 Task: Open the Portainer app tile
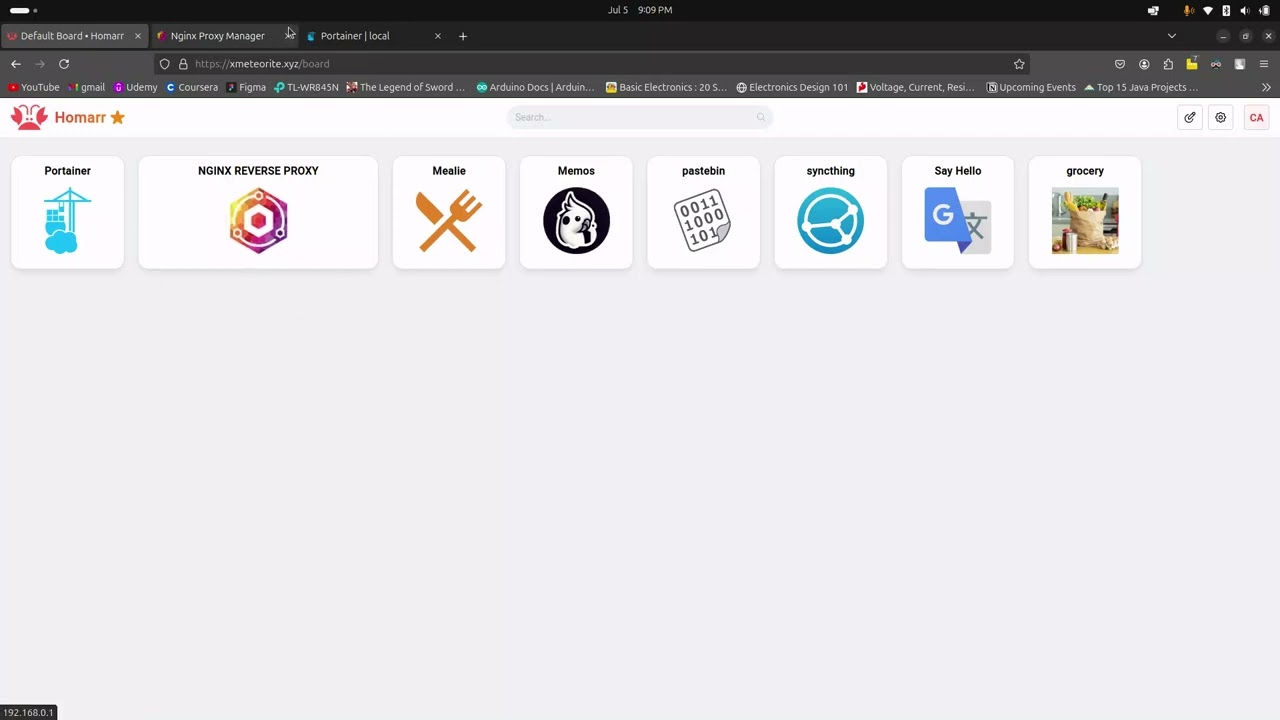pos(67,212)
